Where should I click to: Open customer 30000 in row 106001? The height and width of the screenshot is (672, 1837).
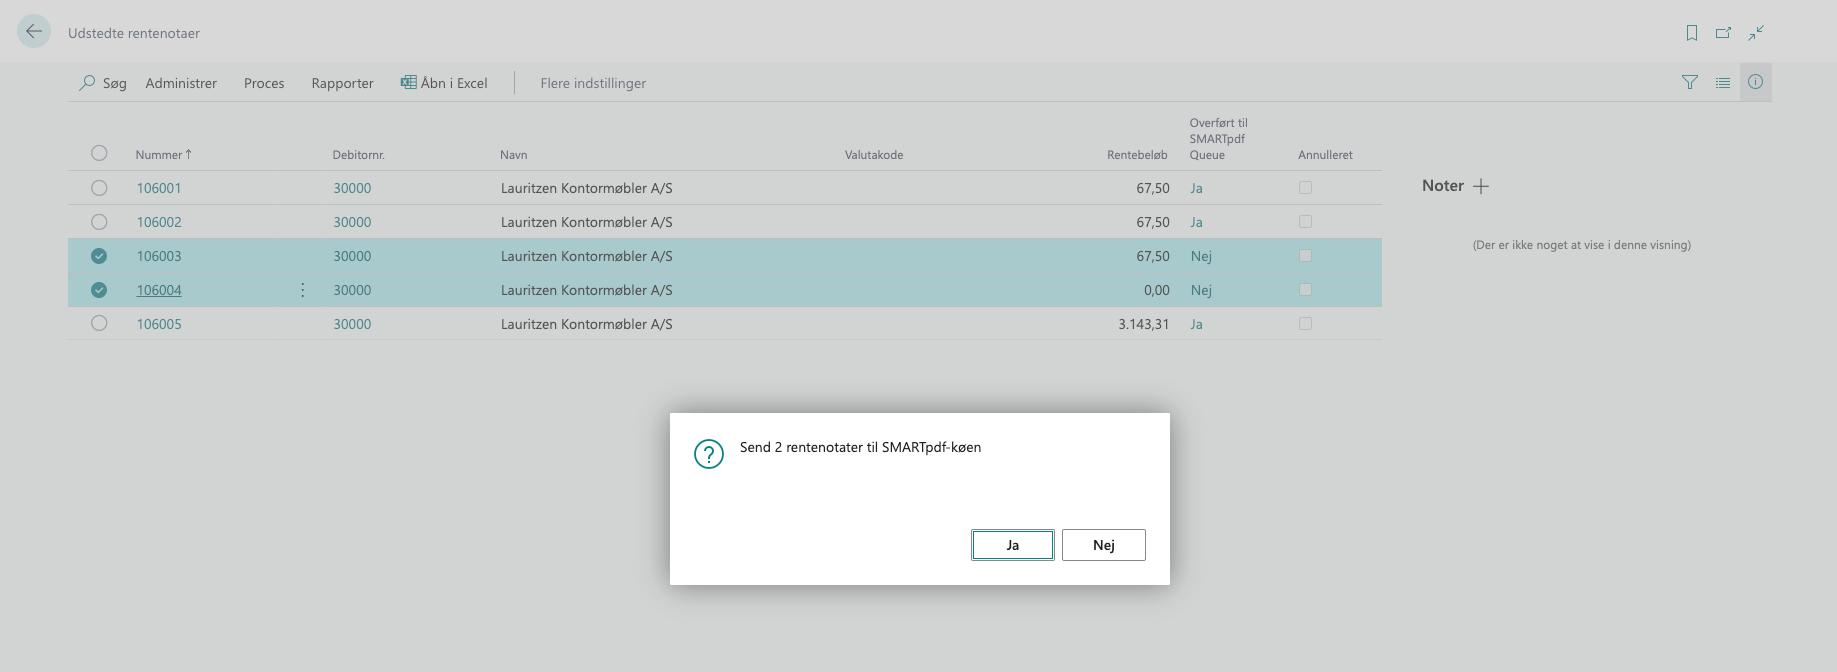click(352, 188)
